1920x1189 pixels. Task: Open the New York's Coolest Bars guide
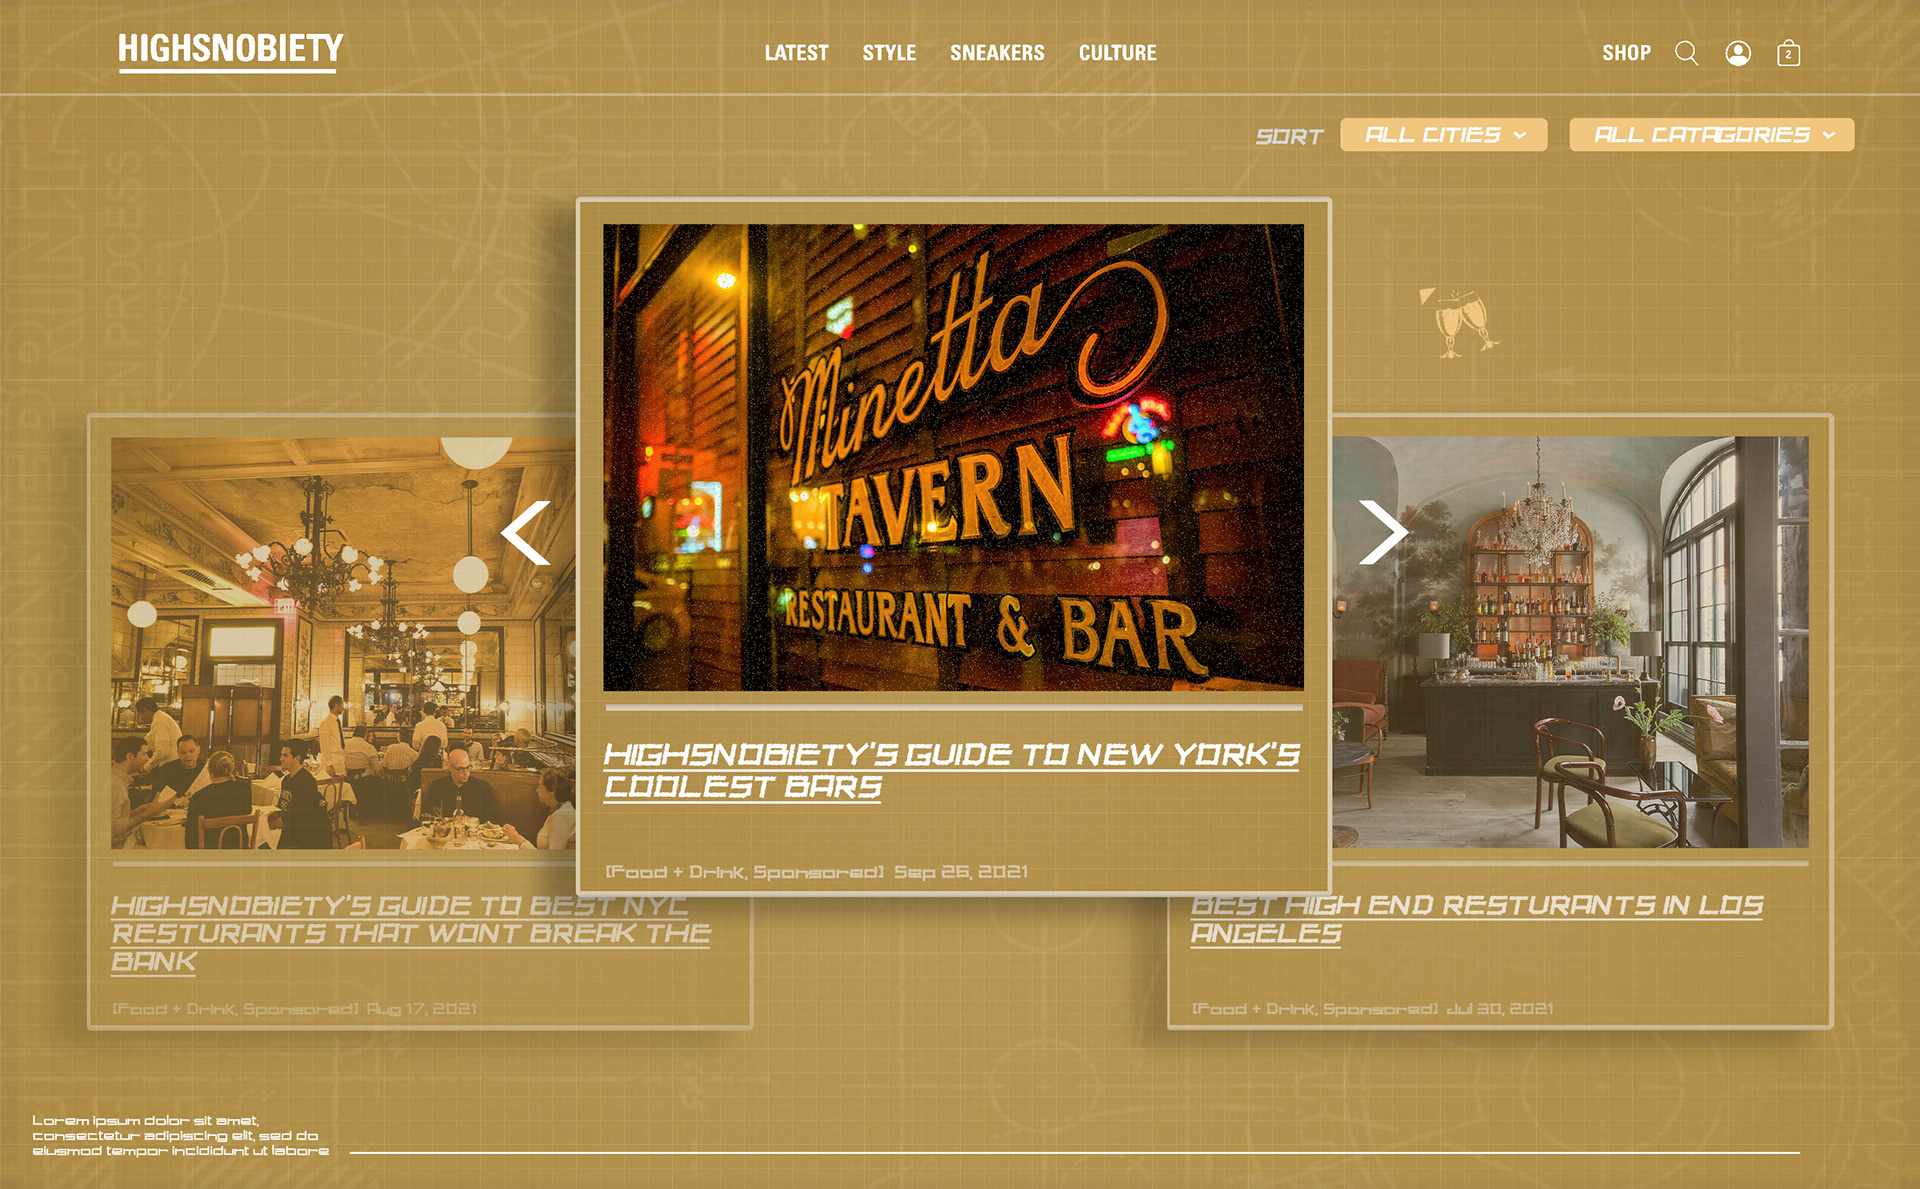coord(951,770)
